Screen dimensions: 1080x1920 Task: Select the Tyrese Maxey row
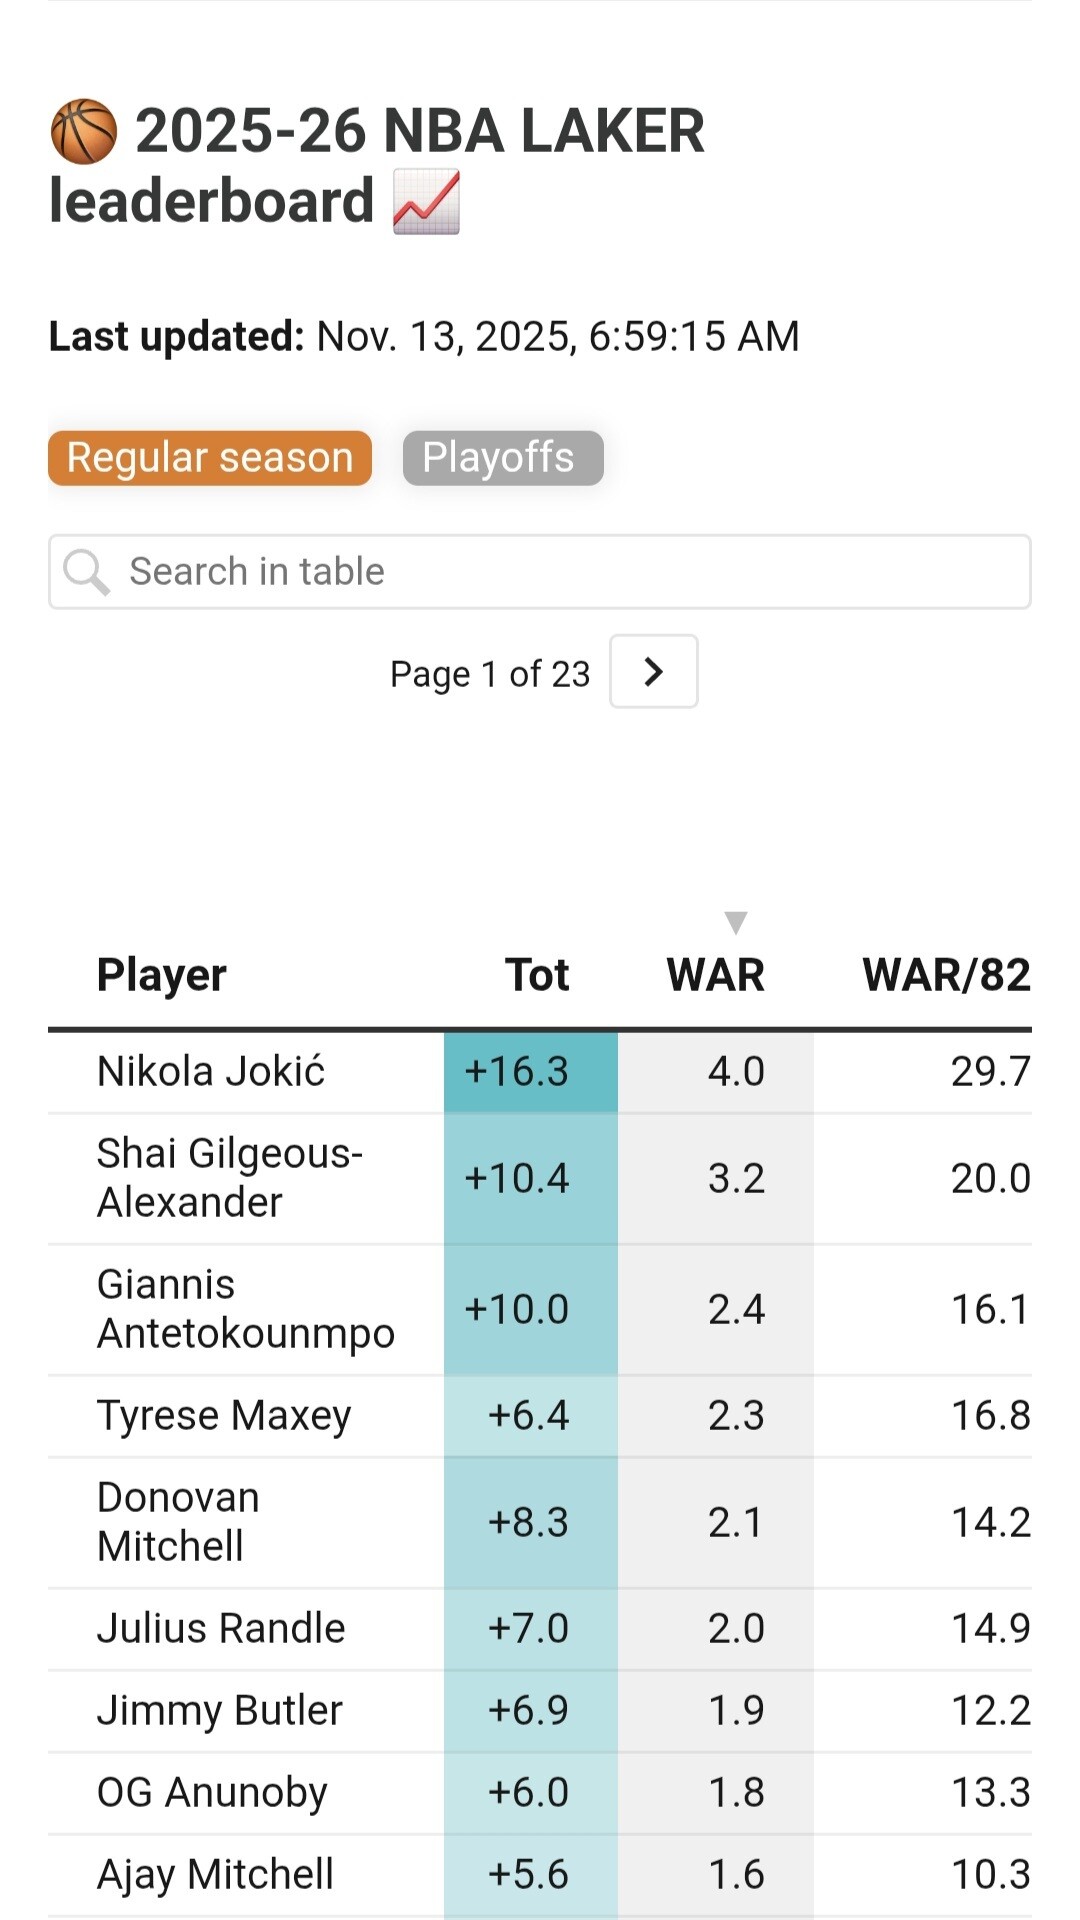pyautogui.click(x=224, y=1416)
